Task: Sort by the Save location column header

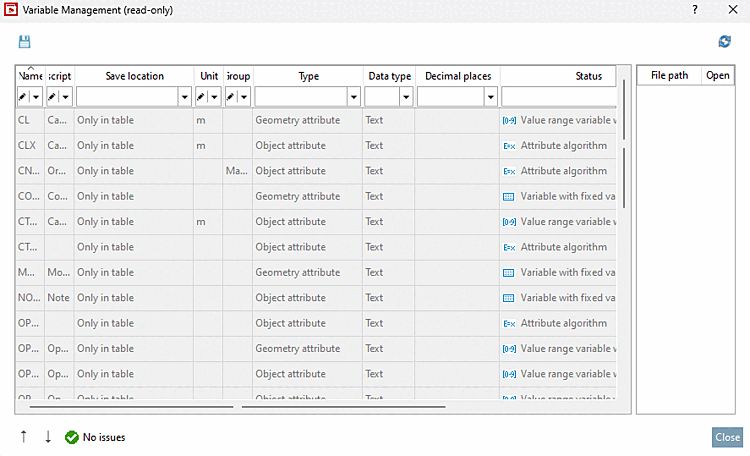Action: click(x=134, y=76)
